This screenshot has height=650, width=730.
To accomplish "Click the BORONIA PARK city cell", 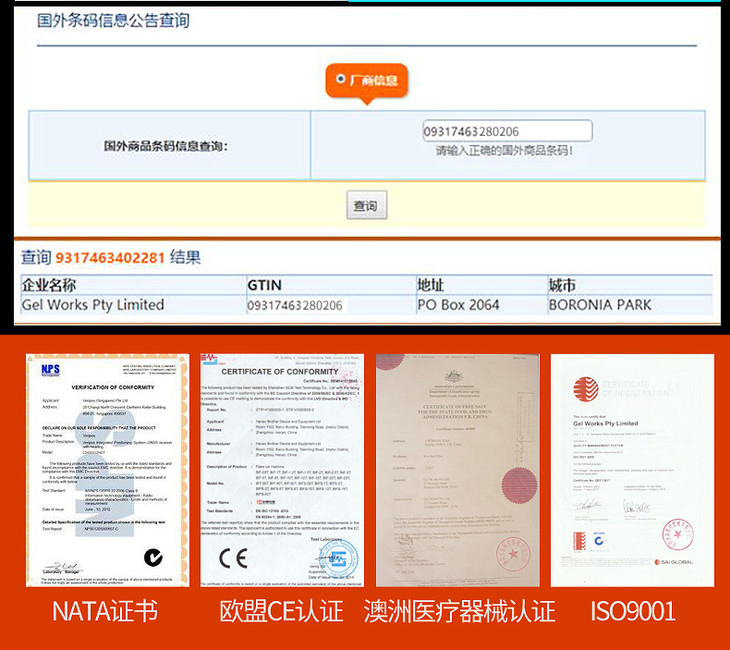I will 600,305.
